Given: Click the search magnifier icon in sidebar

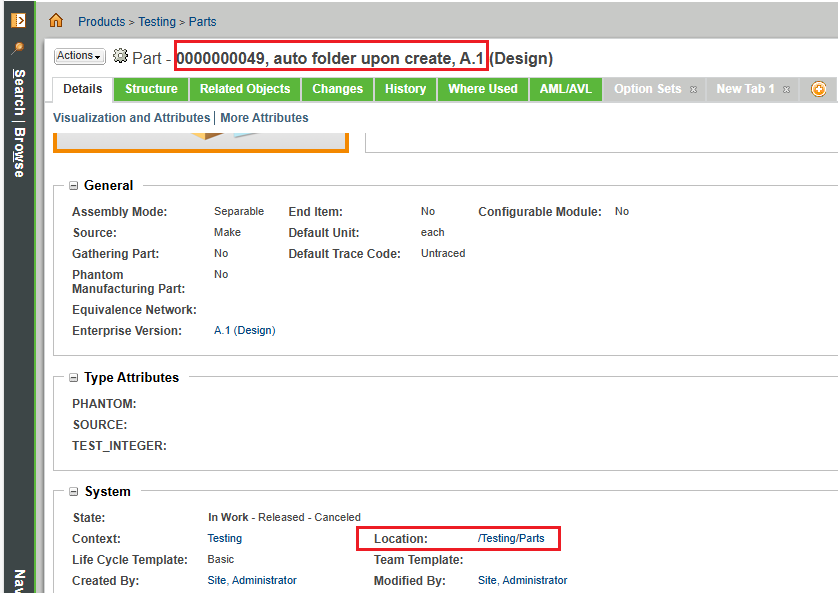Looking at the screenshot, I should coord(18,48).
